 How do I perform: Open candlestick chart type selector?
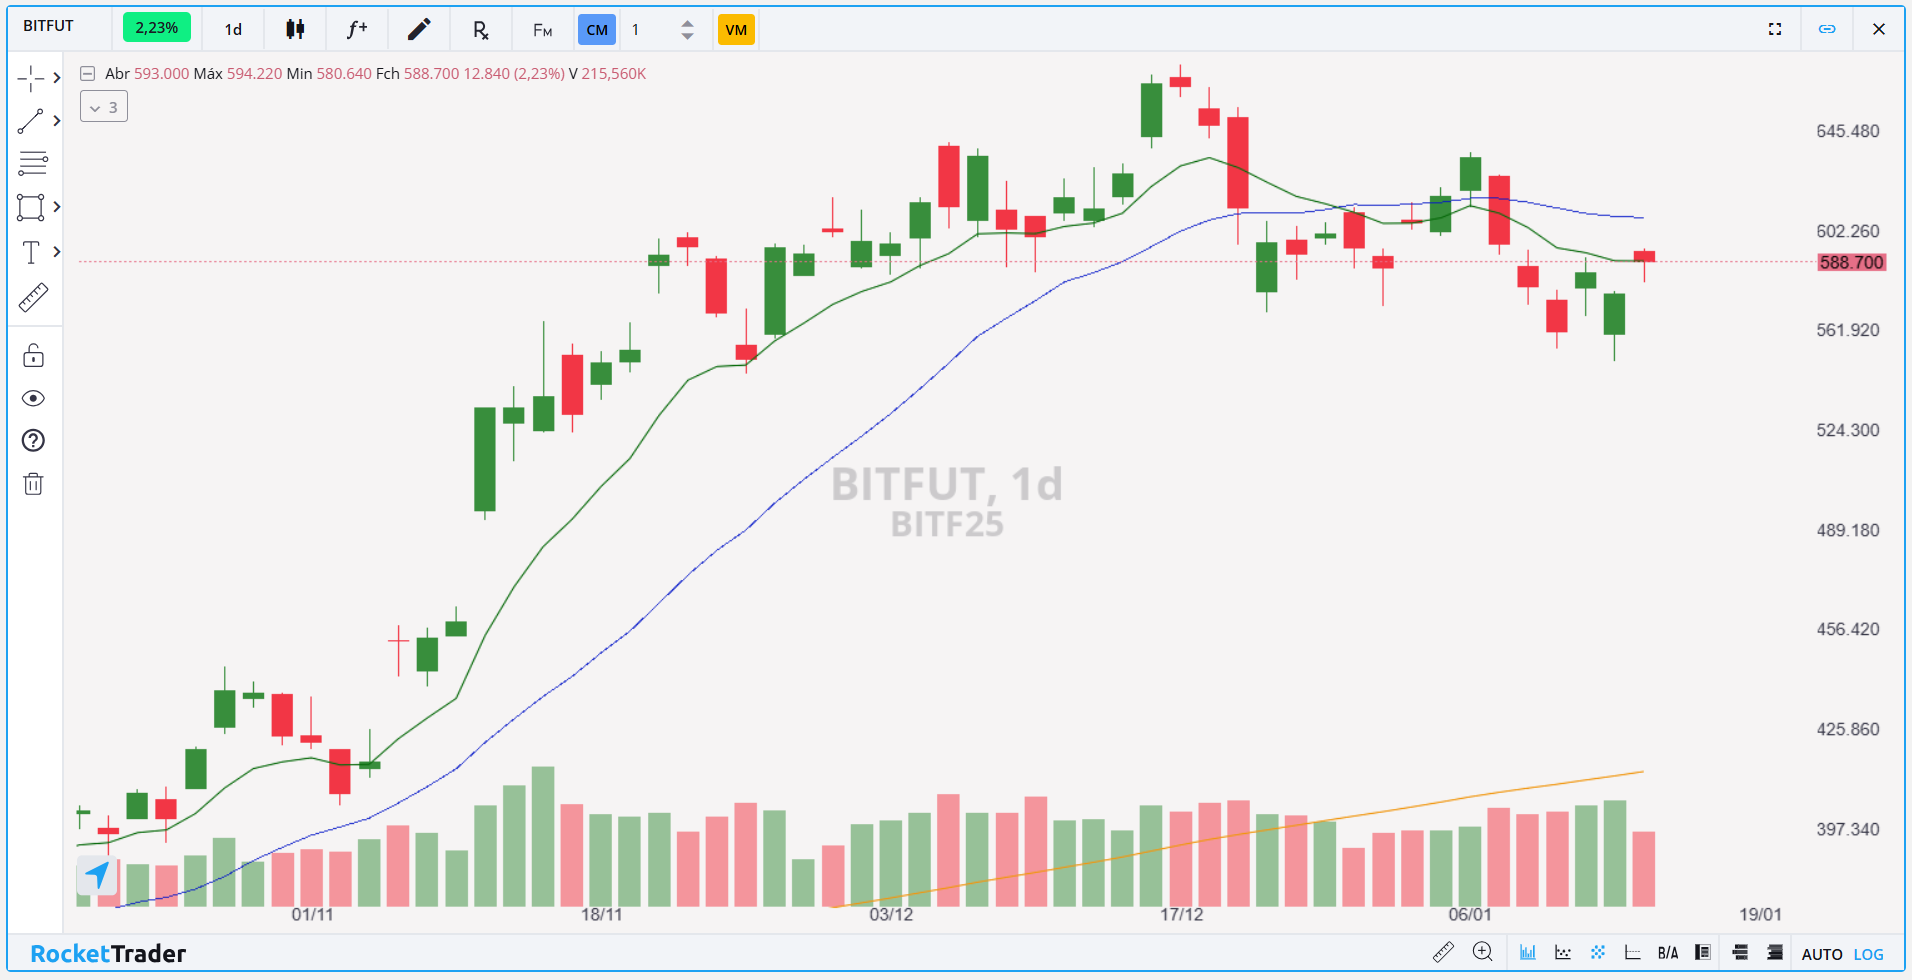295,29
